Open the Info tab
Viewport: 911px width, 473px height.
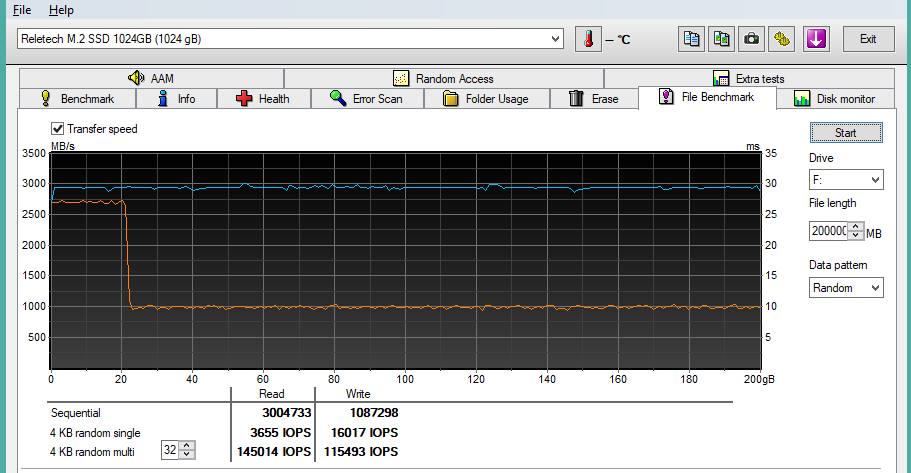pyautogui.click(x=177, y=99)
